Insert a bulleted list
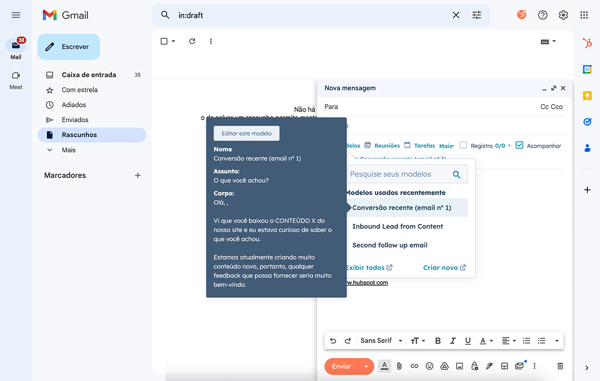 [x=541, y=340]
